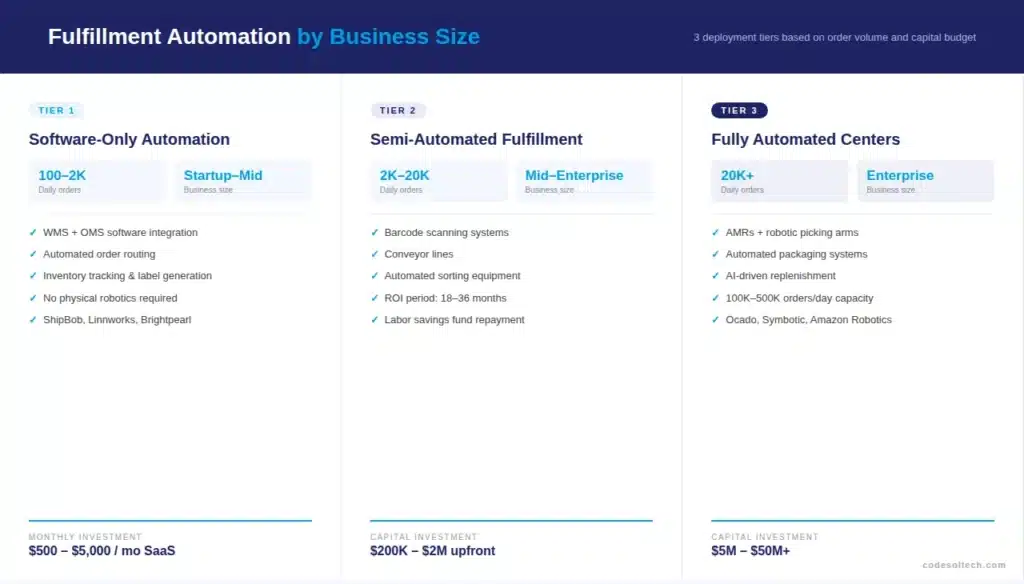Click checkmark beside Automated packaging systems
This screenshot has height=584, width=1024.
coord(715,254)
